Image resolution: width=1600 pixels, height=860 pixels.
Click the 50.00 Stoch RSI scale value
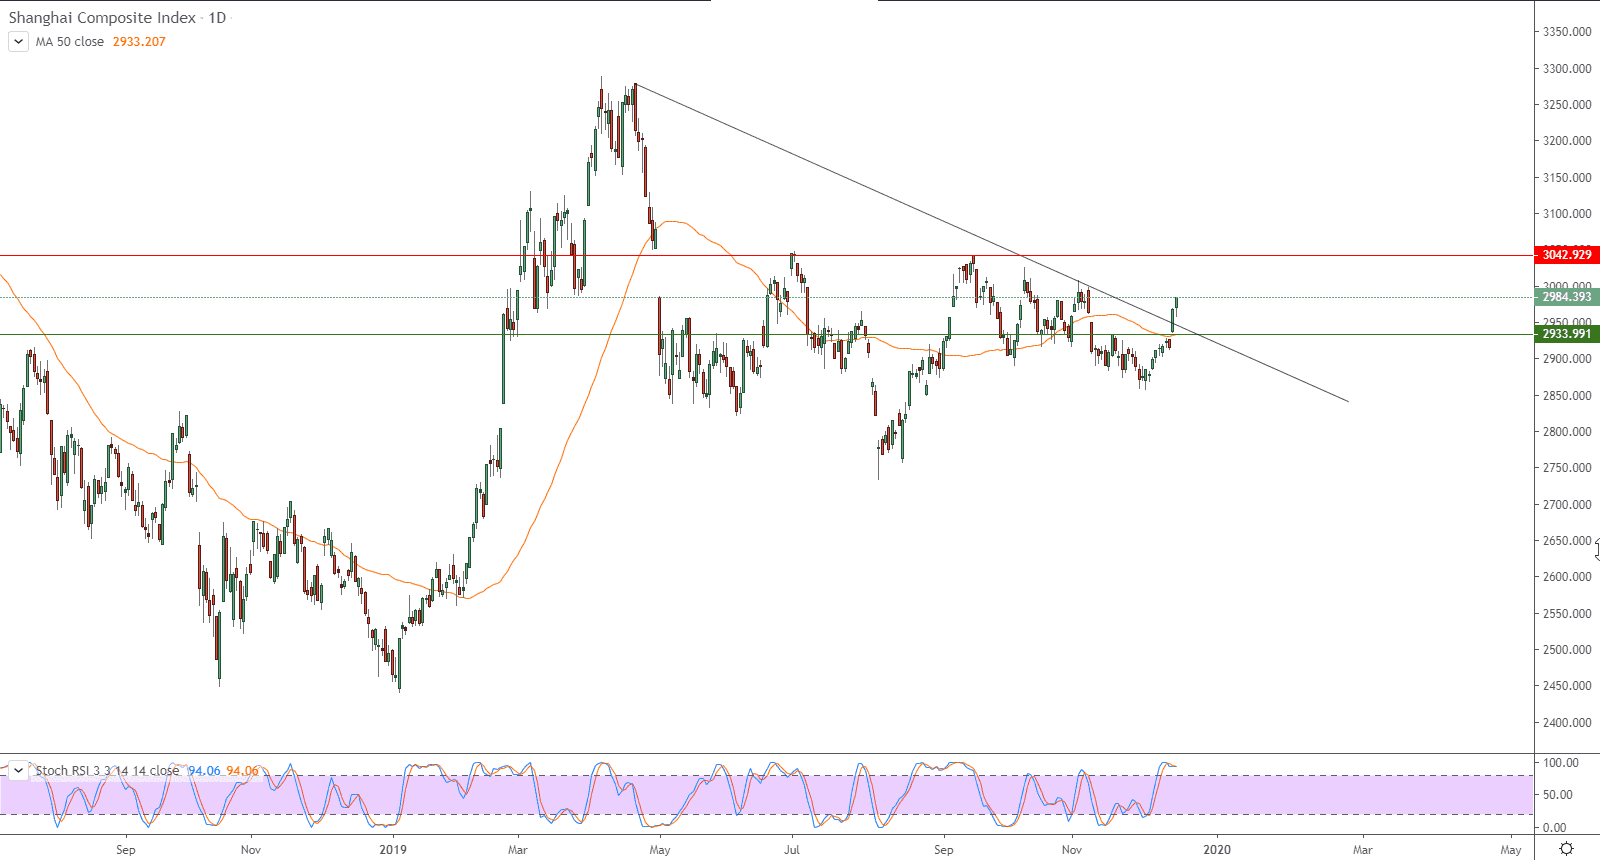tap(1558, 795)
